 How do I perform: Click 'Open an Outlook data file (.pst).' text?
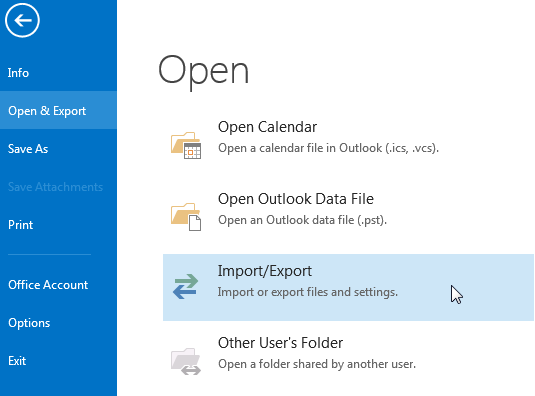click(302, 220)
